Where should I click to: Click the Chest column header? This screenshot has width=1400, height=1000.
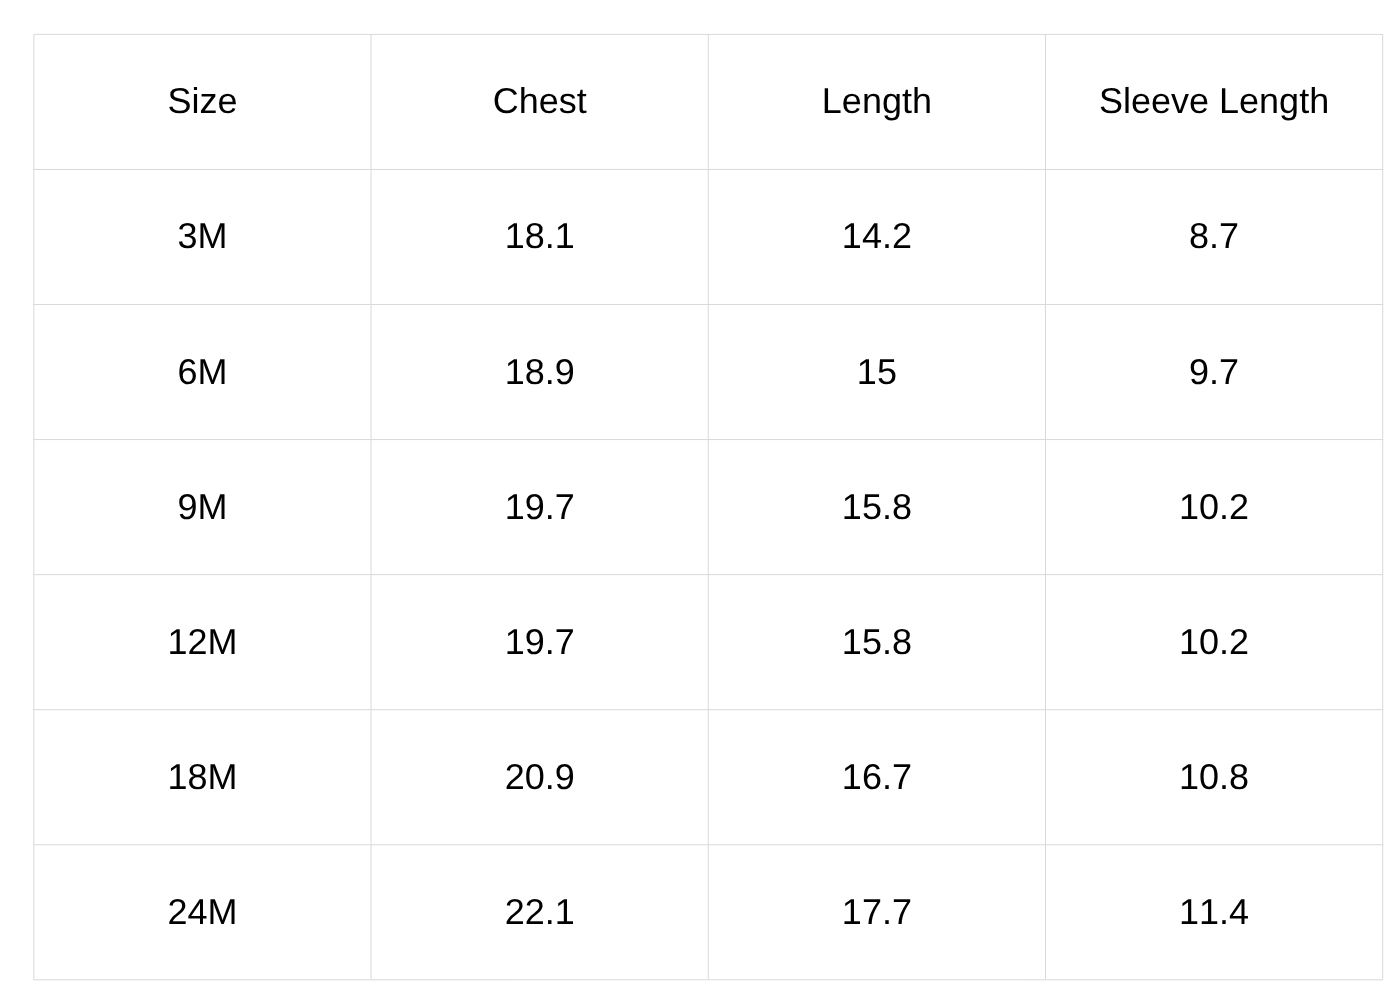pyautogui.click(x=539, y=101)
